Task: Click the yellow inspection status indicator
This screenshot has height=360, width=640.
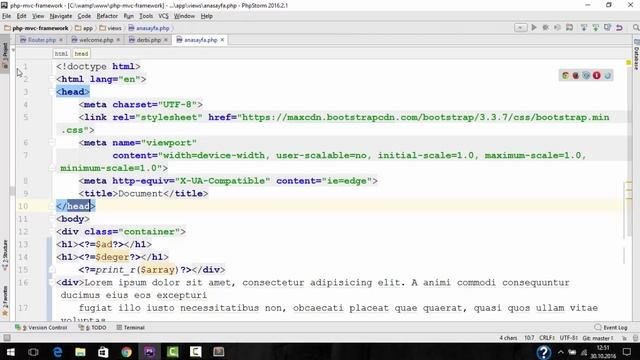Action: (x=629, y=62)
